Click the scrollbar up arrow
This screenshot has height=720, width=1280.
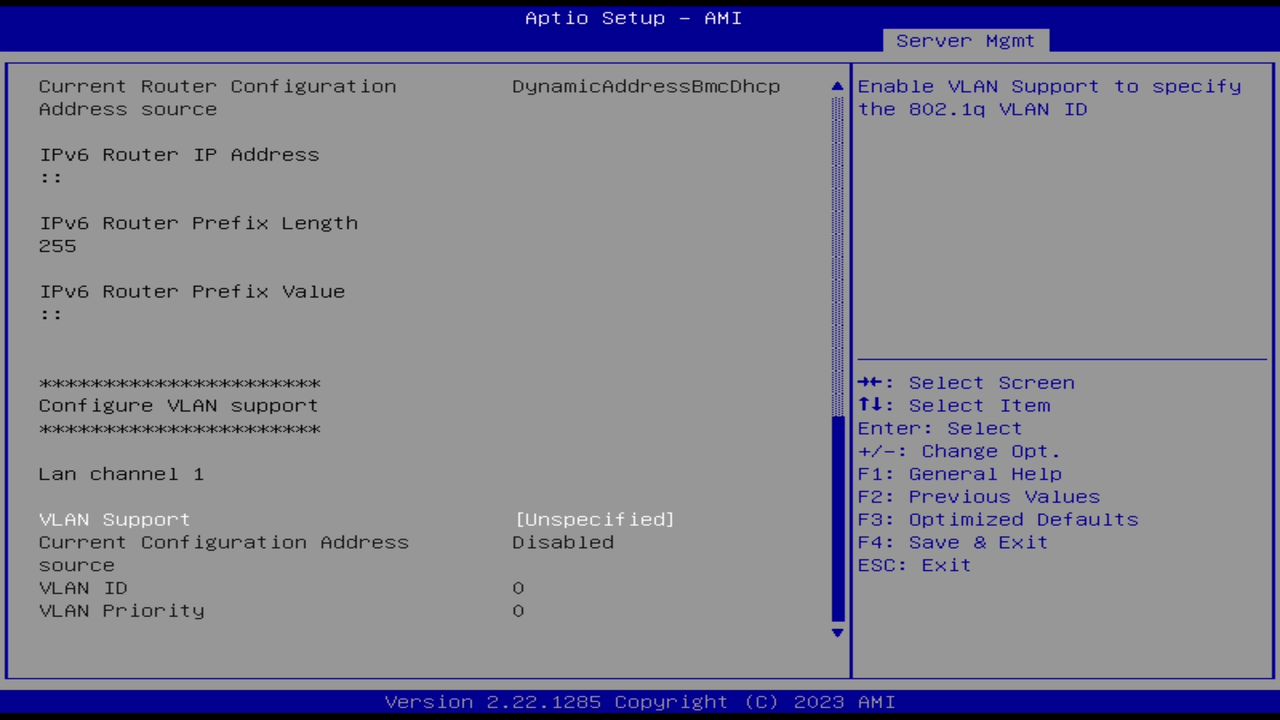pos(838,87)
